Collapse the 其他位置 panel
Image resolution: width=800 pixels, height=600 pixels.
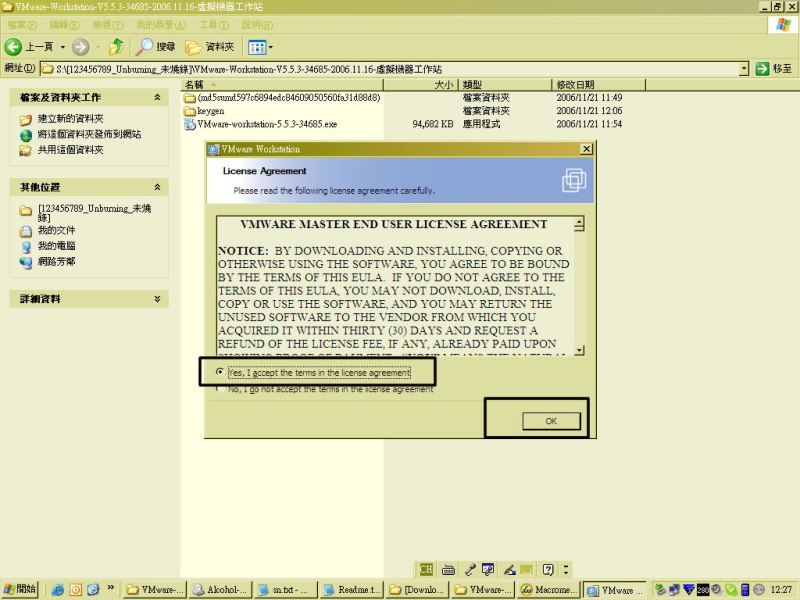(158, 187)
